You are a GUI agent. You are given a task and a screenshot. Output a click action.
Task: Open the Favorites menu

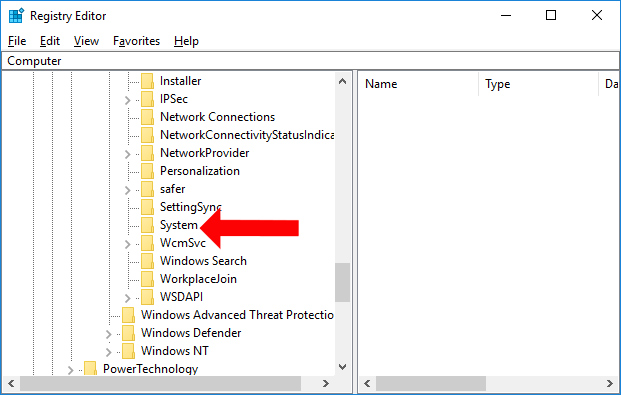tap(136, 41)
